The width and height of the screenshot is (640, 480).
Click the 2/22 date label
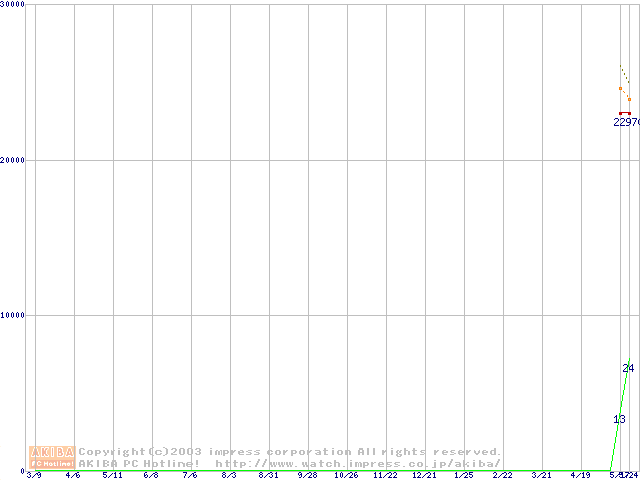click(x=502, y=475)
